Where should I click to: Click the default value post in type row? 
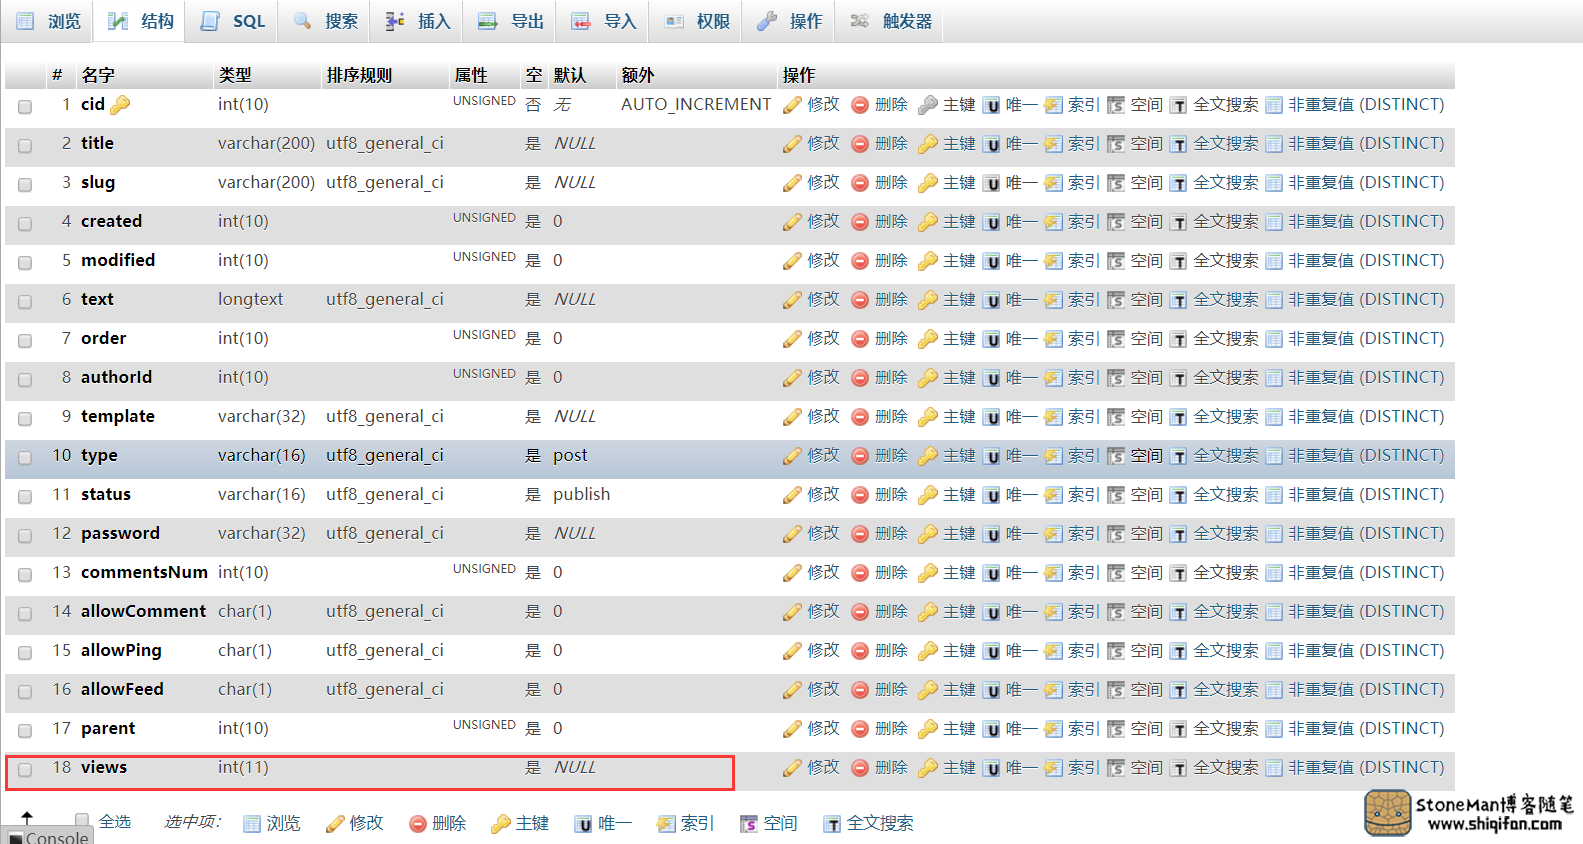[570, 455]
